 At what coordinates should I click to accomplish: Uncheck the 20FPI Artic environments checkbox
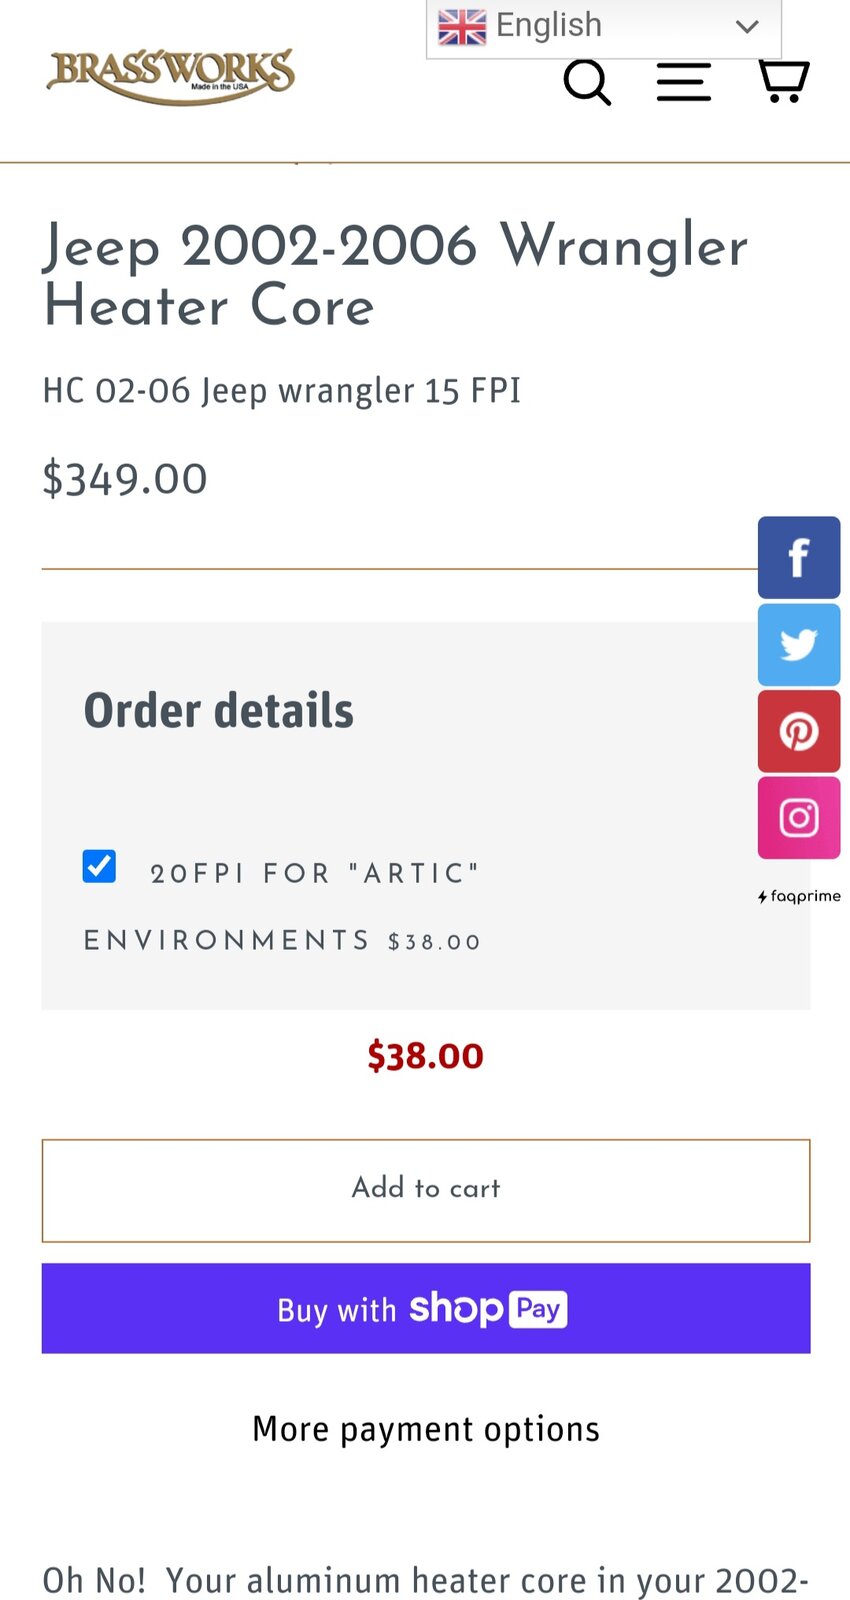(x=99, y=866)
